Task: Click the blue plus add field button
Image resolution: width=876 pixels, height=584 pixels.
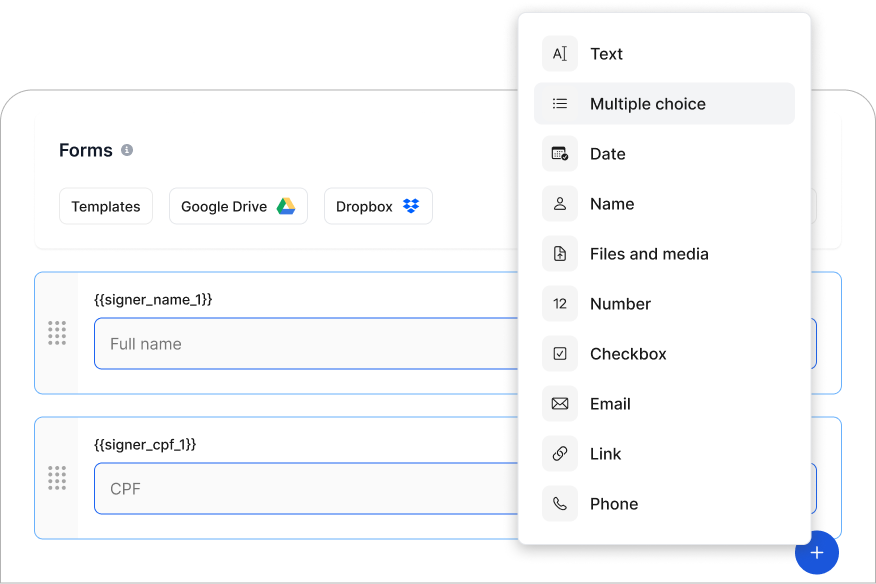Action: tap(817, 553)
